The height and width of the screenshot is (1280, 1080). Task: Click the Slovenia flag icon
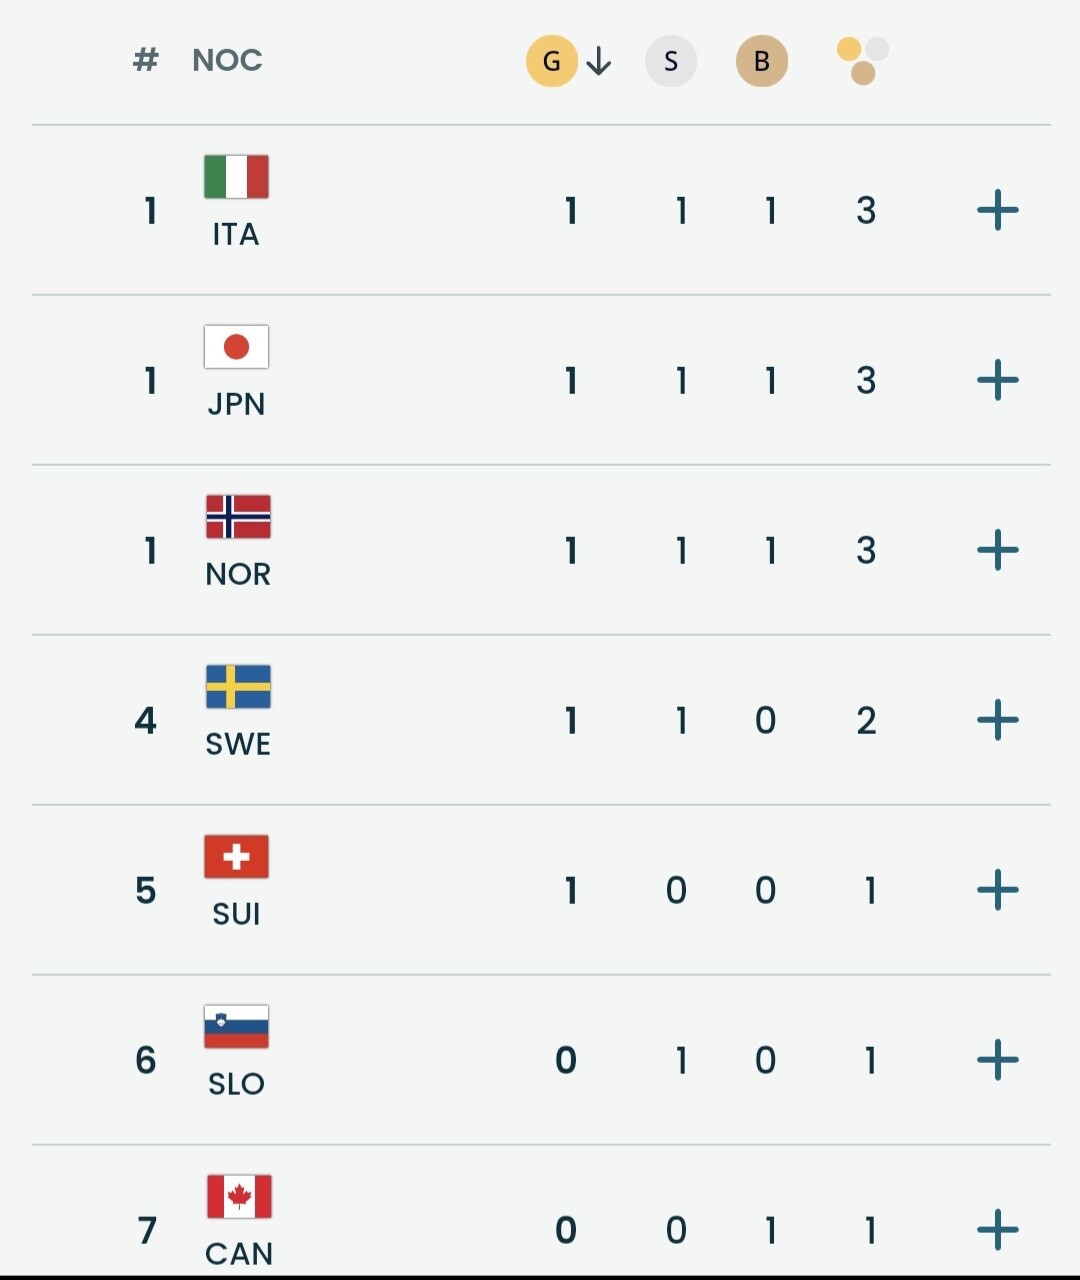coord(236,1027)
